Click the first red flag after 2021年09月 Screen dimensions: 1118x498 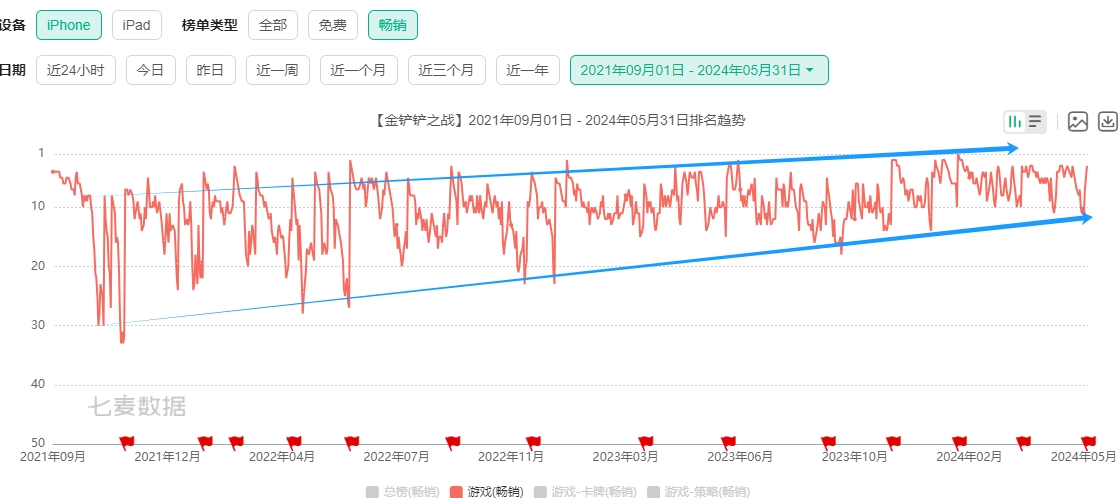[x=127, y=442]
